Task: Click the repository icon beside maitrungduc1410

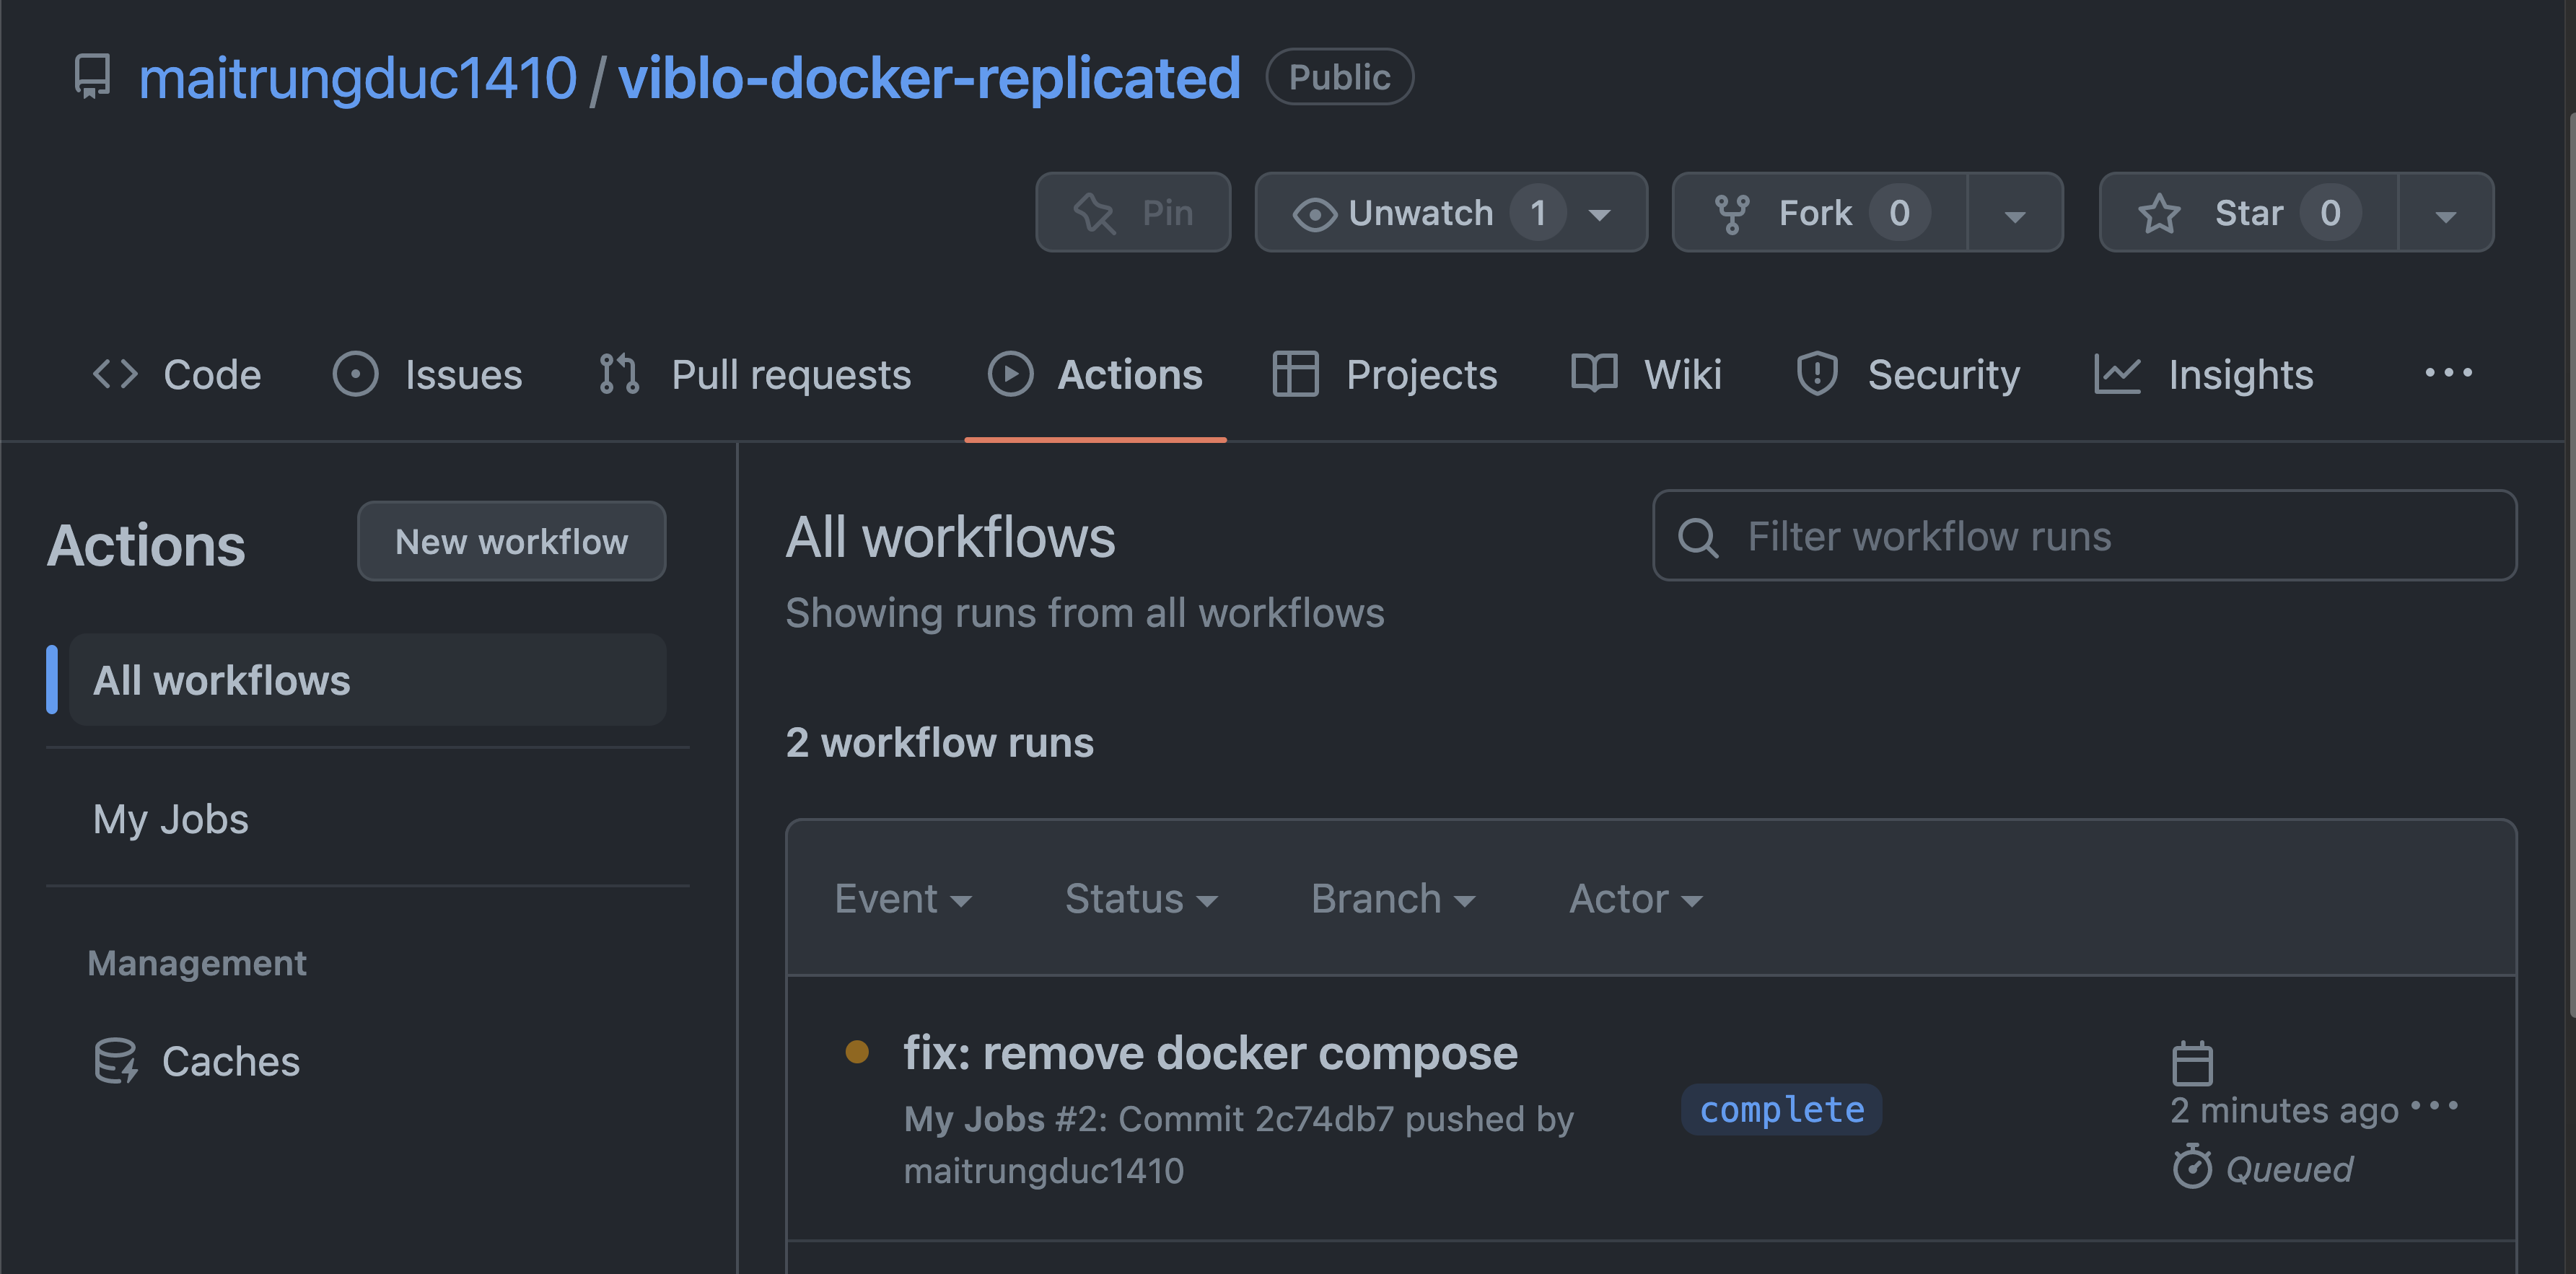Action: (x=93, y=76)
